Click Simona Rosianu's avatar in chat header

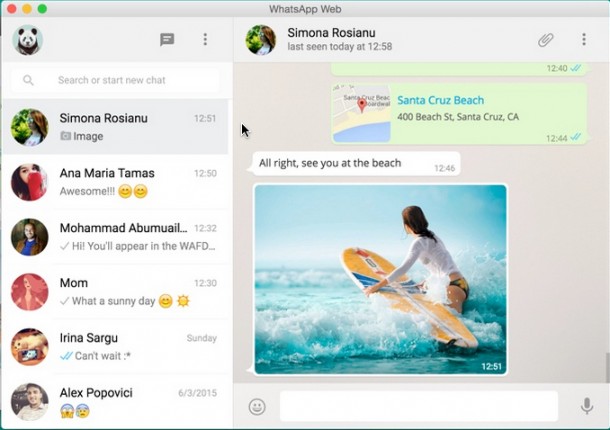[x=261, y=40]
